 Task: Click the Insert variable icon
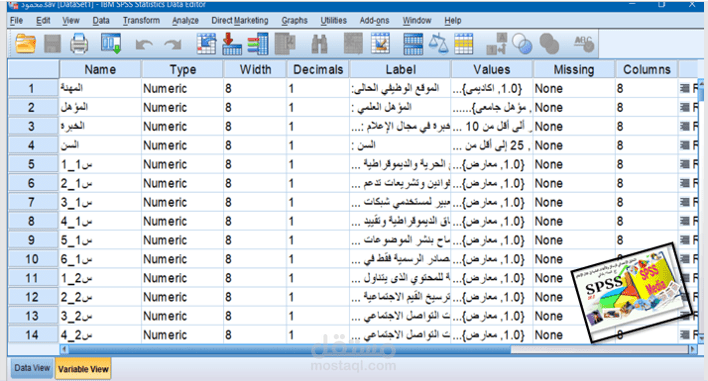[380, 44]
